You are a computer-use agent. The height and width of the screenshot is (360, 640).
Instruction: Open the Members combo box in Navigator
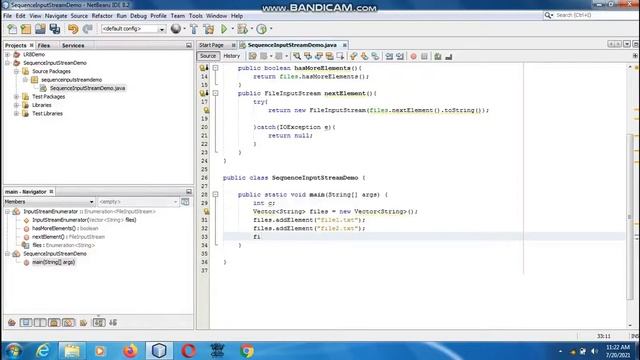(x=49, y=202)
